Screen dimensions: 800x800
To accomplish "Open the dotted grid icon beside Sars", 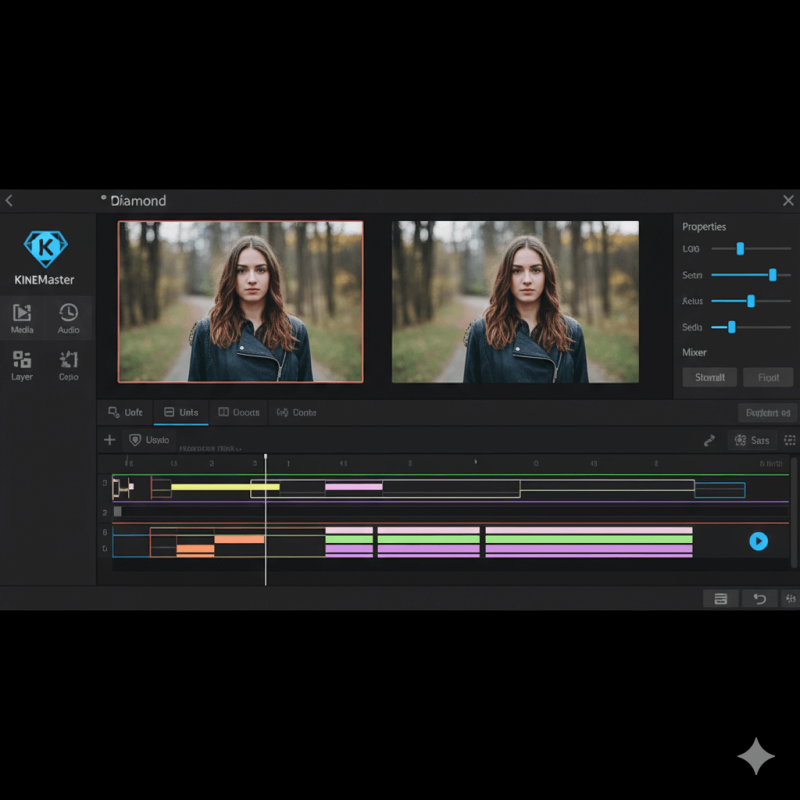I will click(790, 440).
